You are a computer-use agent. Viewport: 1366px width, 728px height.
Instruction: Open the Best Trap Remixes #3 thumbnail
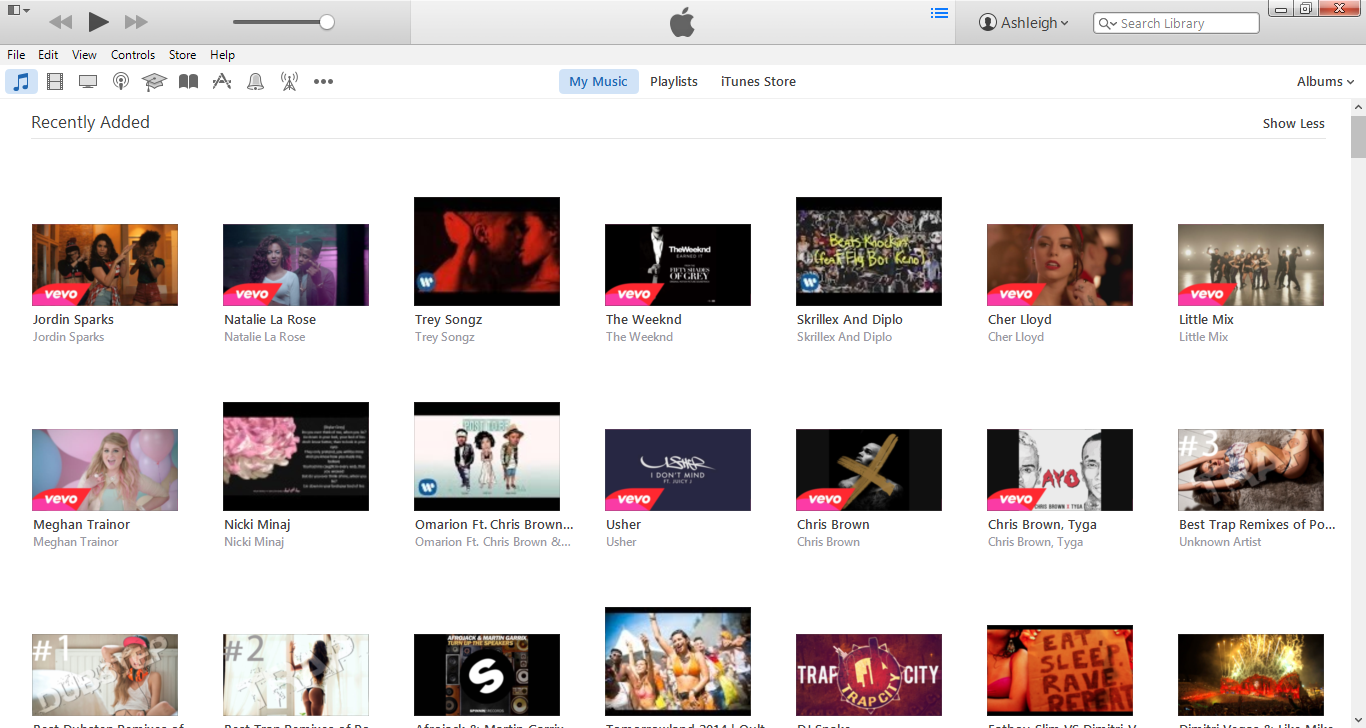(1251, 470)
